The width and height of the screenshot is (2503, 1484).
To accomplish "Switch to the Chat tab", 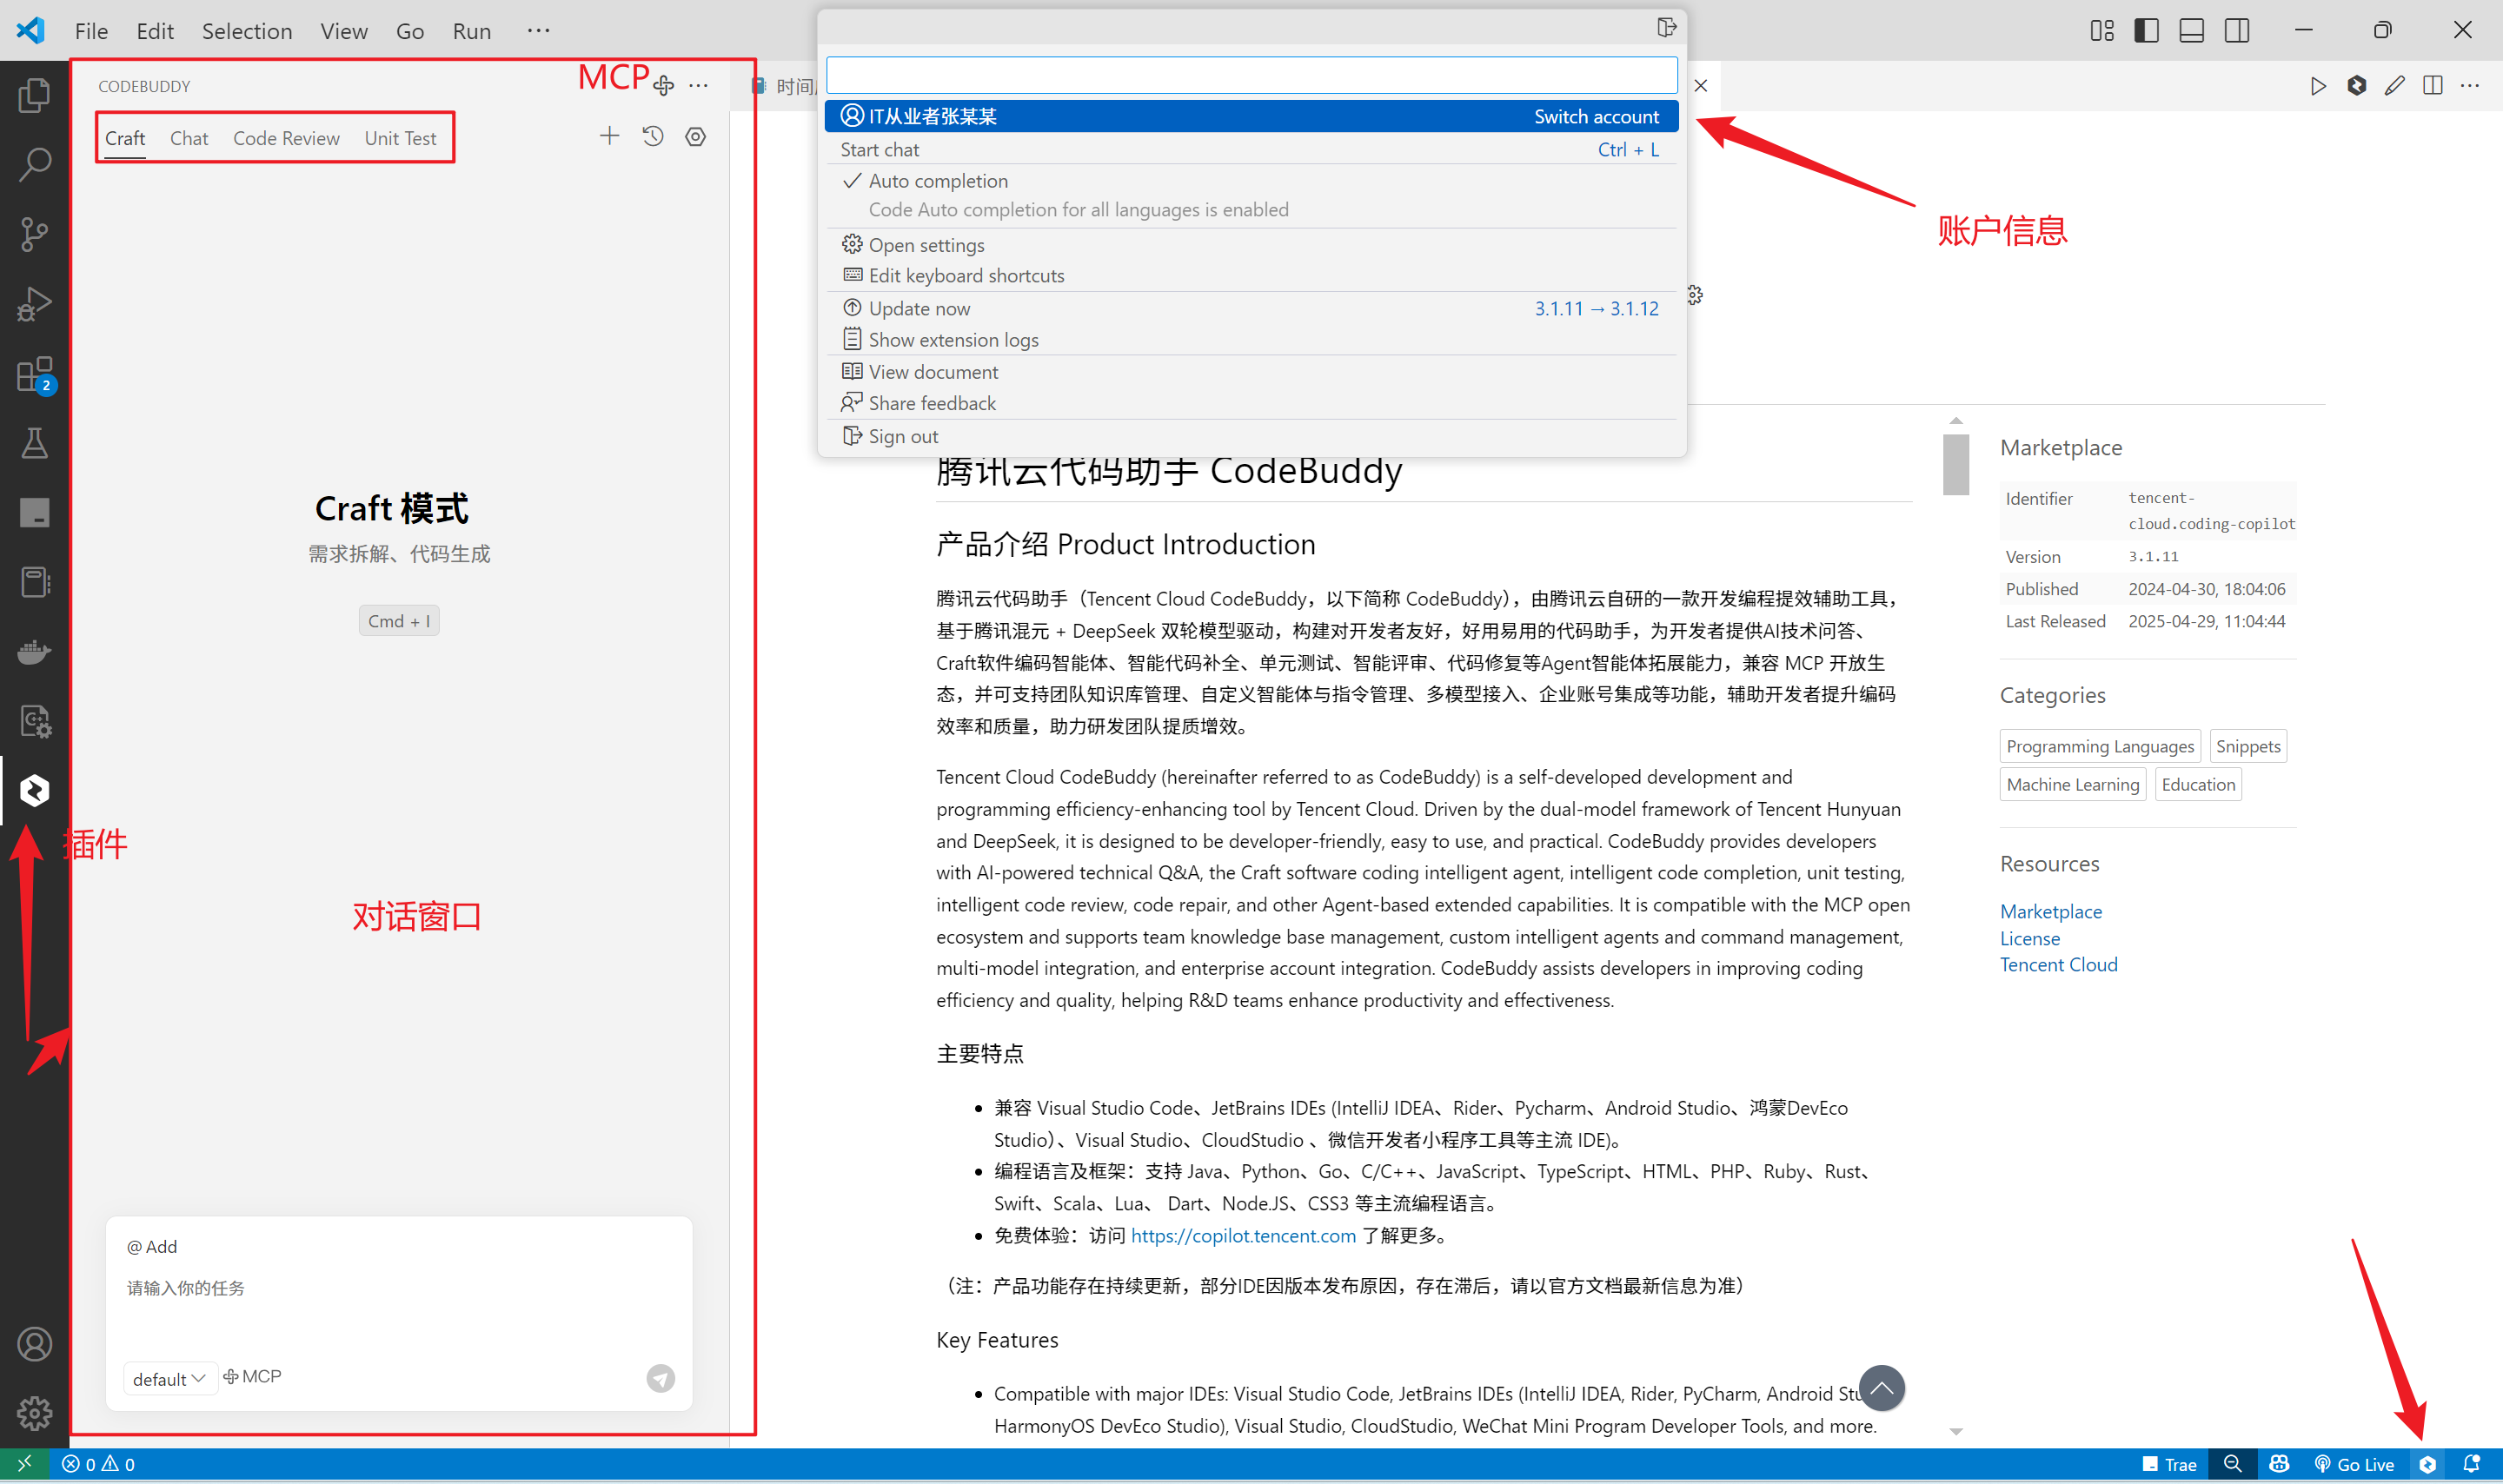I will (189, 138).
